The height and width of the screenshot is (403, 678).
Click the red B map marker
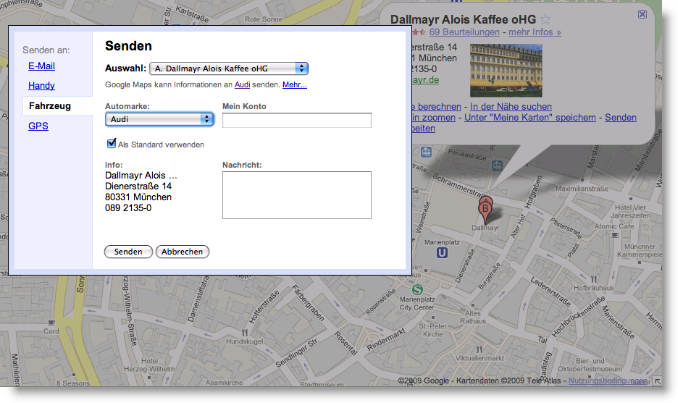tap(485, 212)
